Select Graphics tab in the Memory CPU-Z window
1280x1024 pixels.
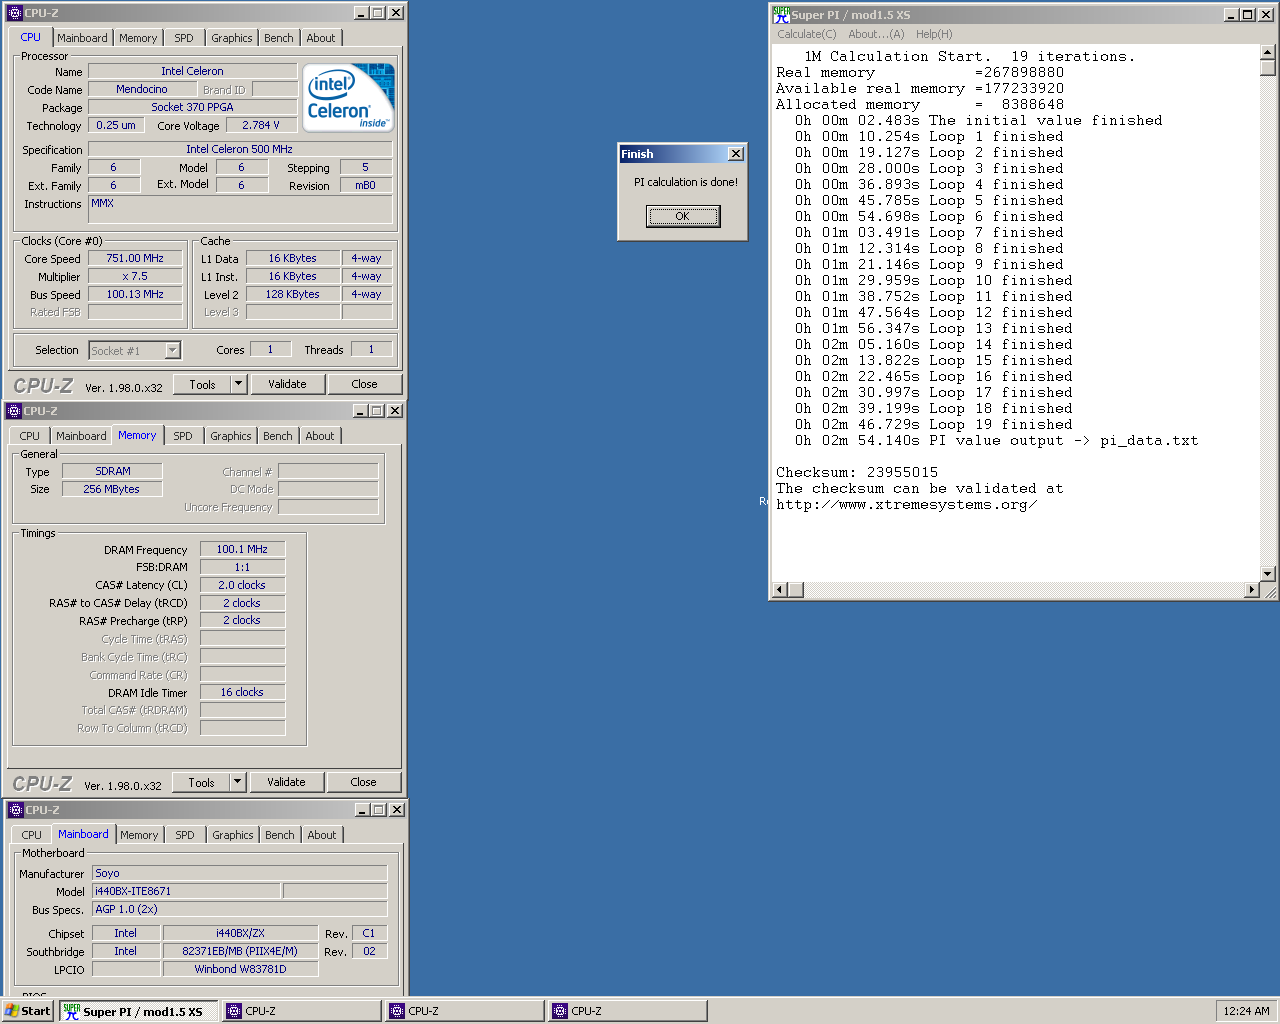[x=231, y=436]
